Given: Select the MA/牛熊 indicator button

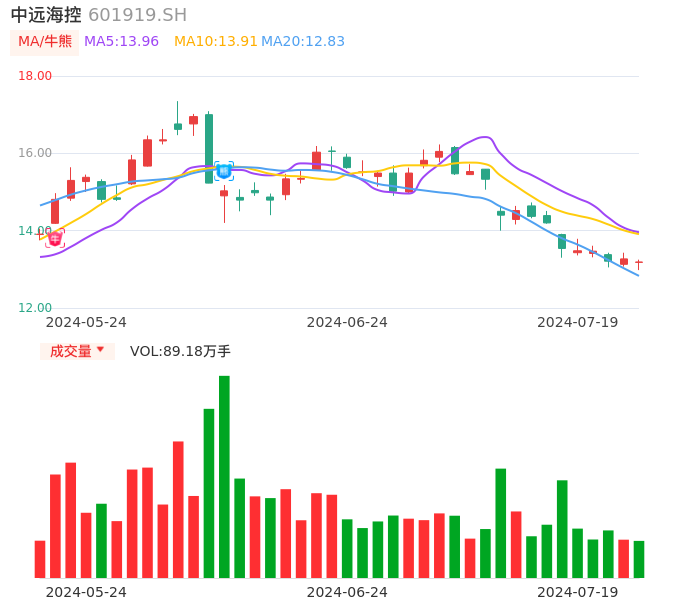Looking at the screenshot, I should (45, 42).
